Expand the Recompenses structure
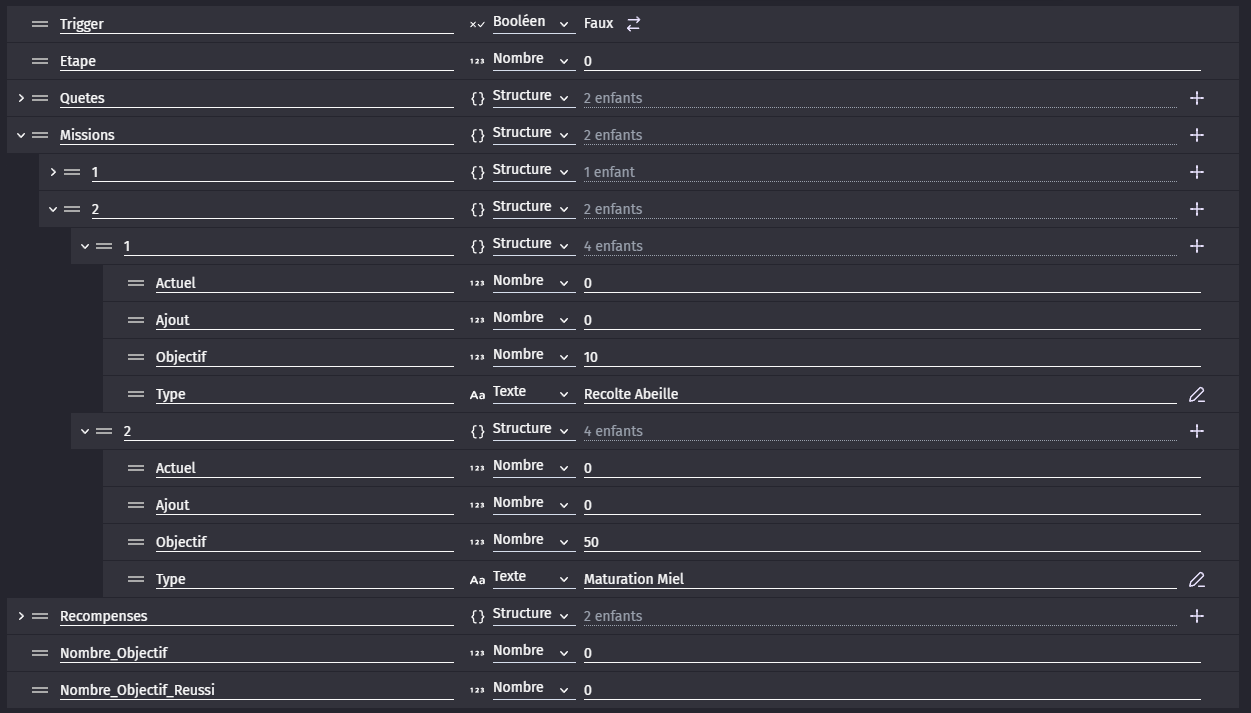The height and width of the screenshot is (713, 1251). [21, 616]
